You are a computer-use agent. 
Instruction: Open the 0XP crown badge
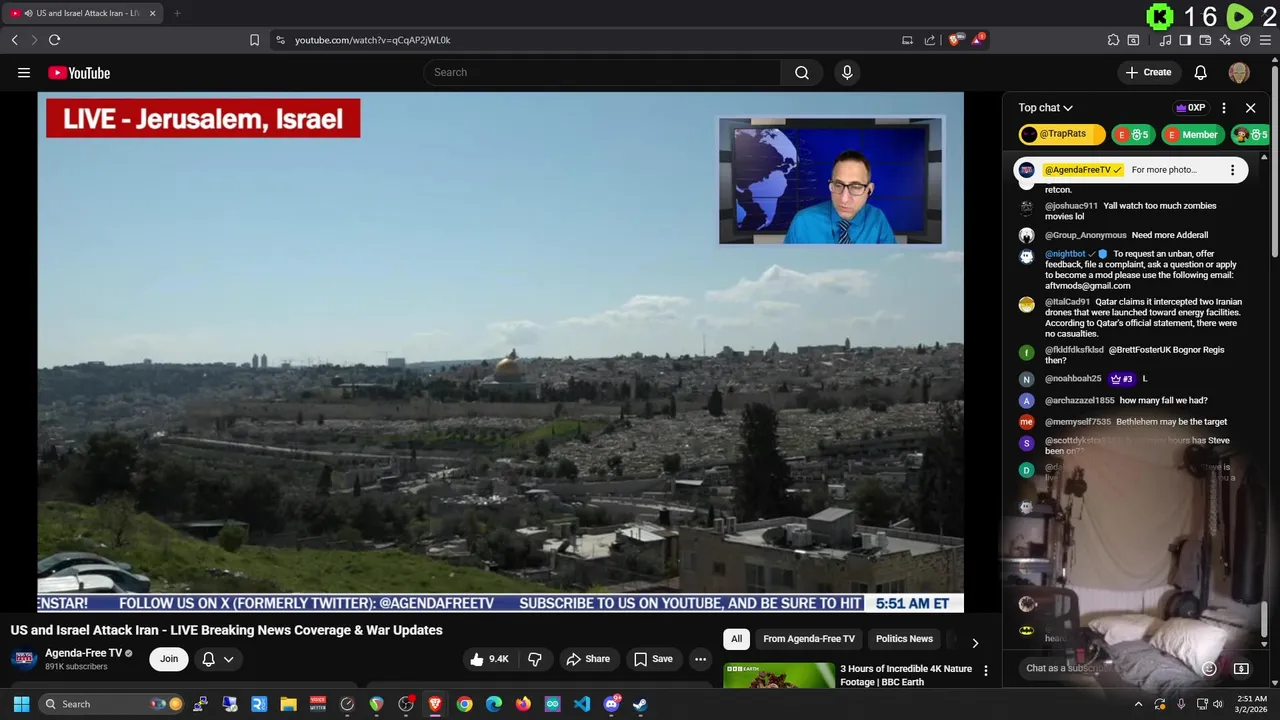click(x=1190, y=108)
